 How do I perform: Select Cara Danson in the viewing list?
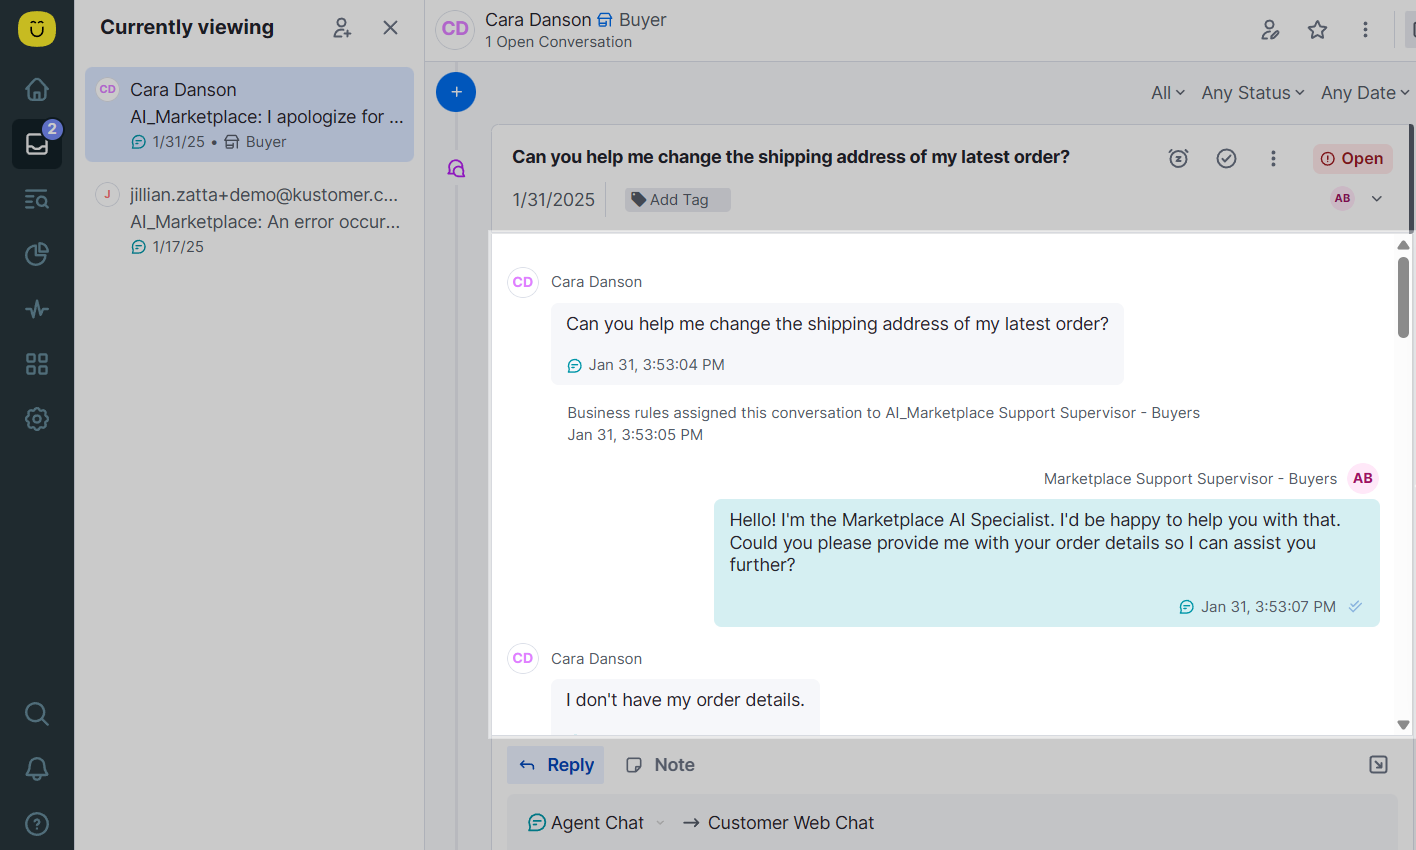coord(249,115)
